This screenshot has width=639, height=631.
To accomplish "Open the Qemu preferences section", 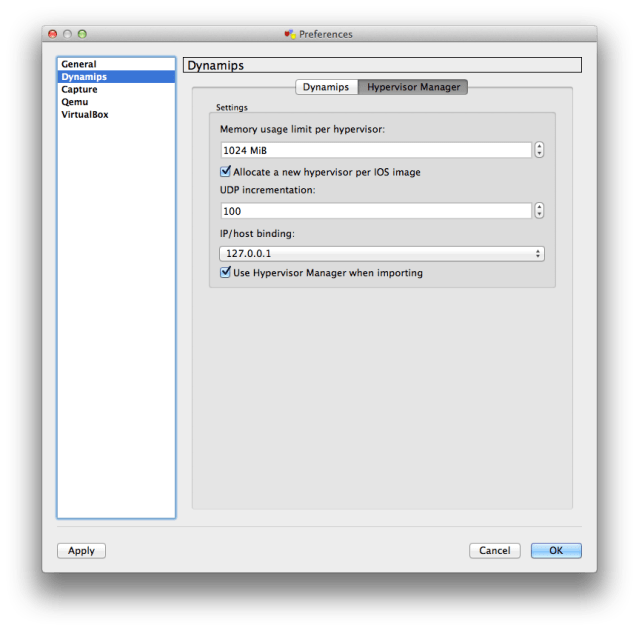I will coord(116,102).
